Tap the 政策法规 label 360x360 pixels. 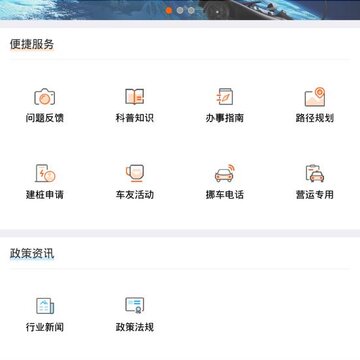tap(135, 327)
